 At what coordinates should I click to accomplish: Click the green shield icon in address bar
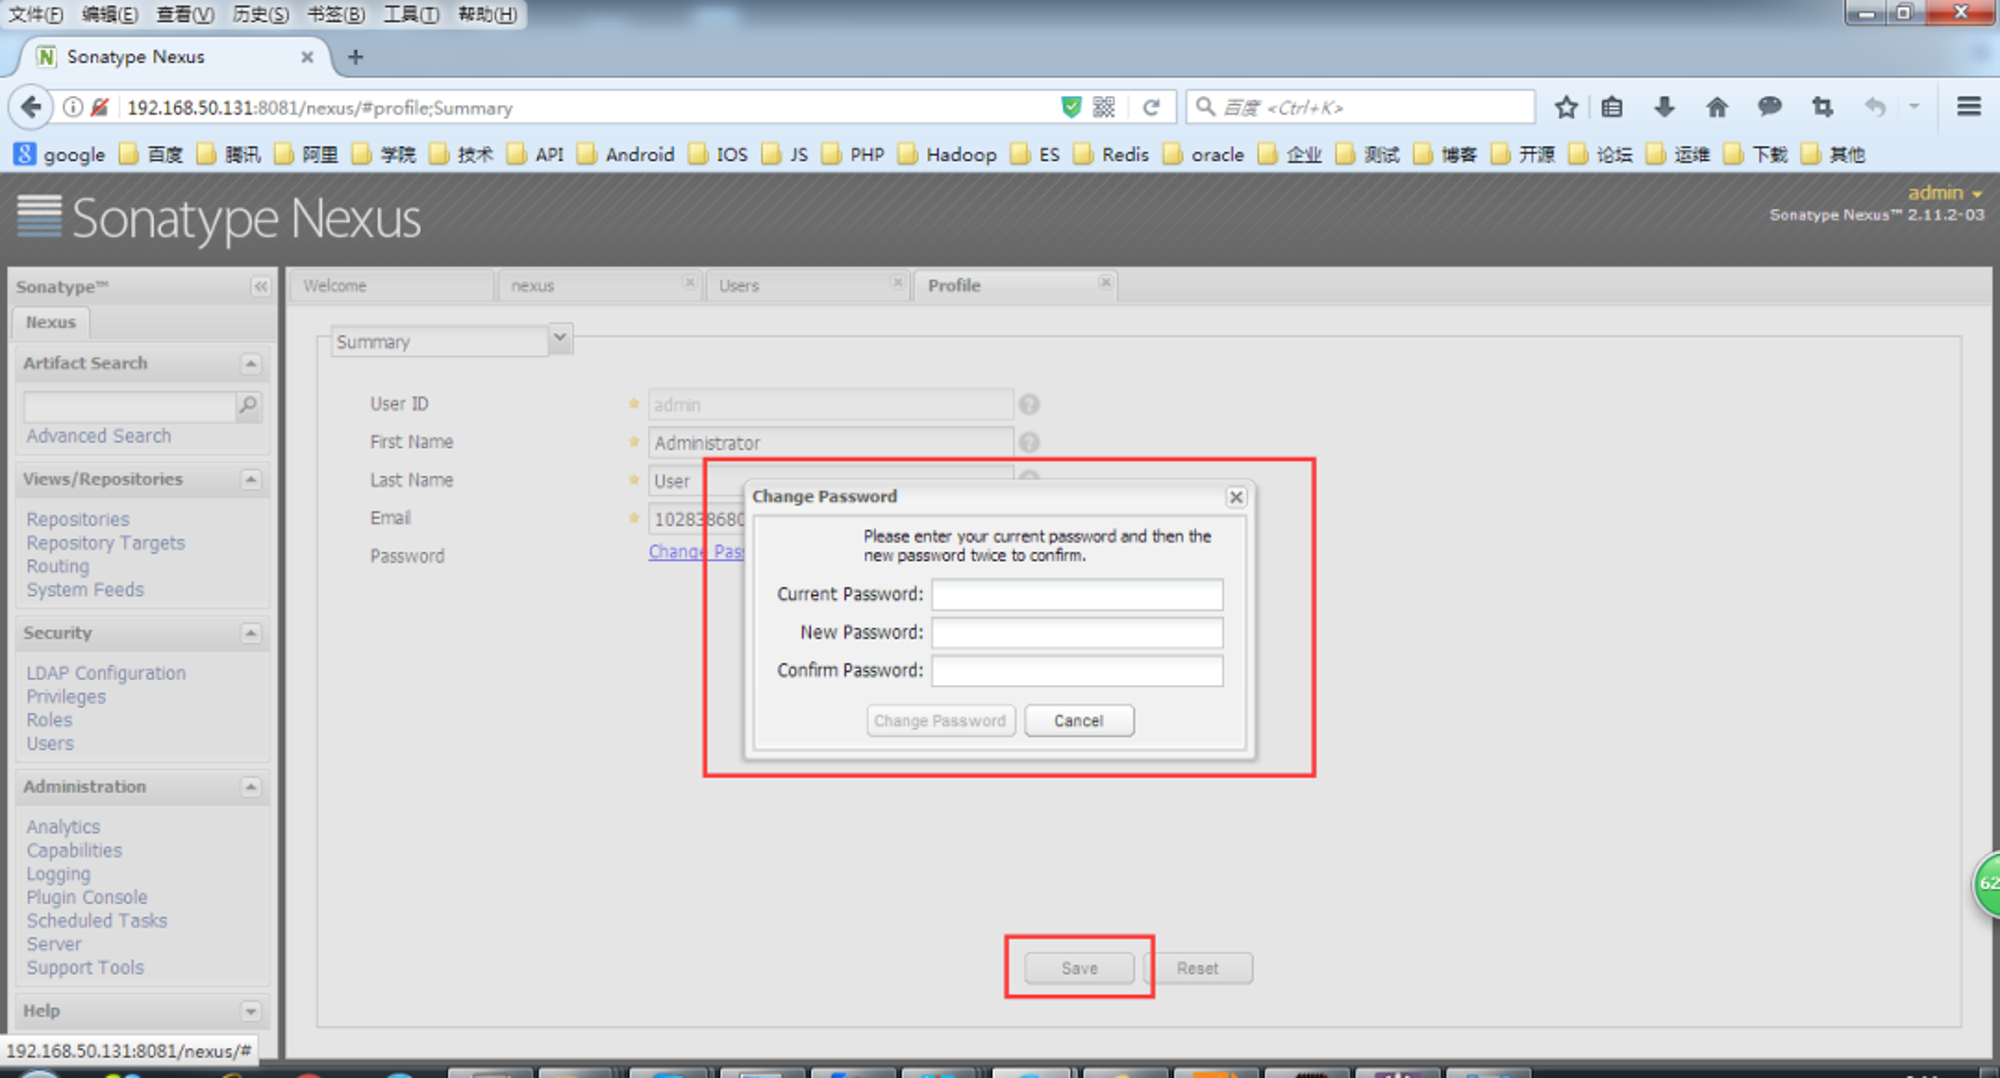pos(1071,107)
